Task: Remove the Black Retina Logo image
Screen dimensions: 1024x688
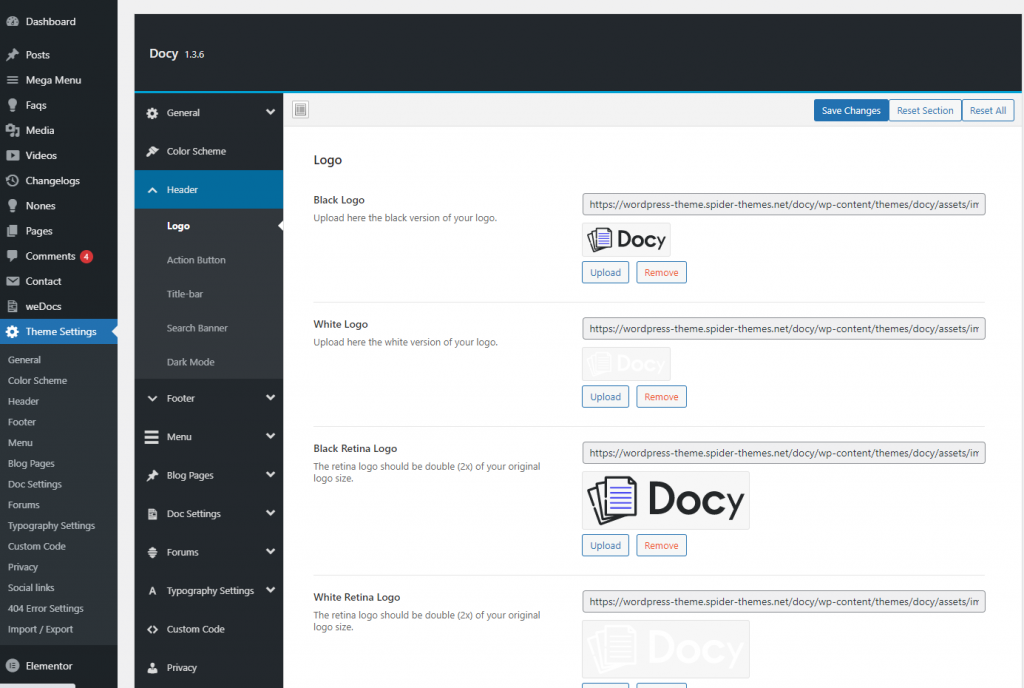Action: click(x=661, y=545)
